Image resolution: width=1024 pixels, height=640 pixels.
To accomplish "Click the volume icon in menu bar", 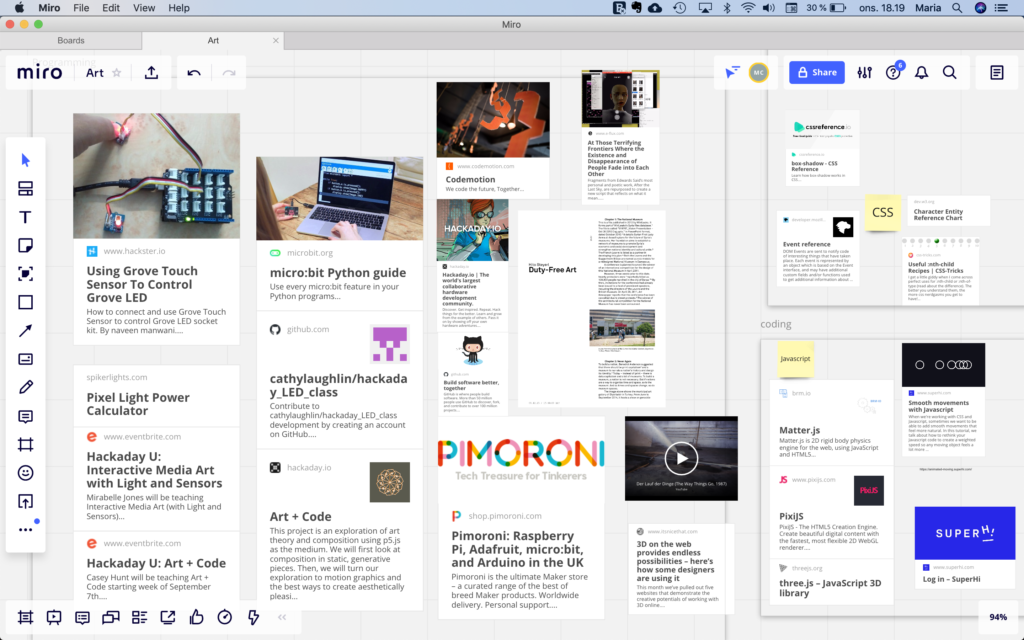I will [x=769, y=8].
